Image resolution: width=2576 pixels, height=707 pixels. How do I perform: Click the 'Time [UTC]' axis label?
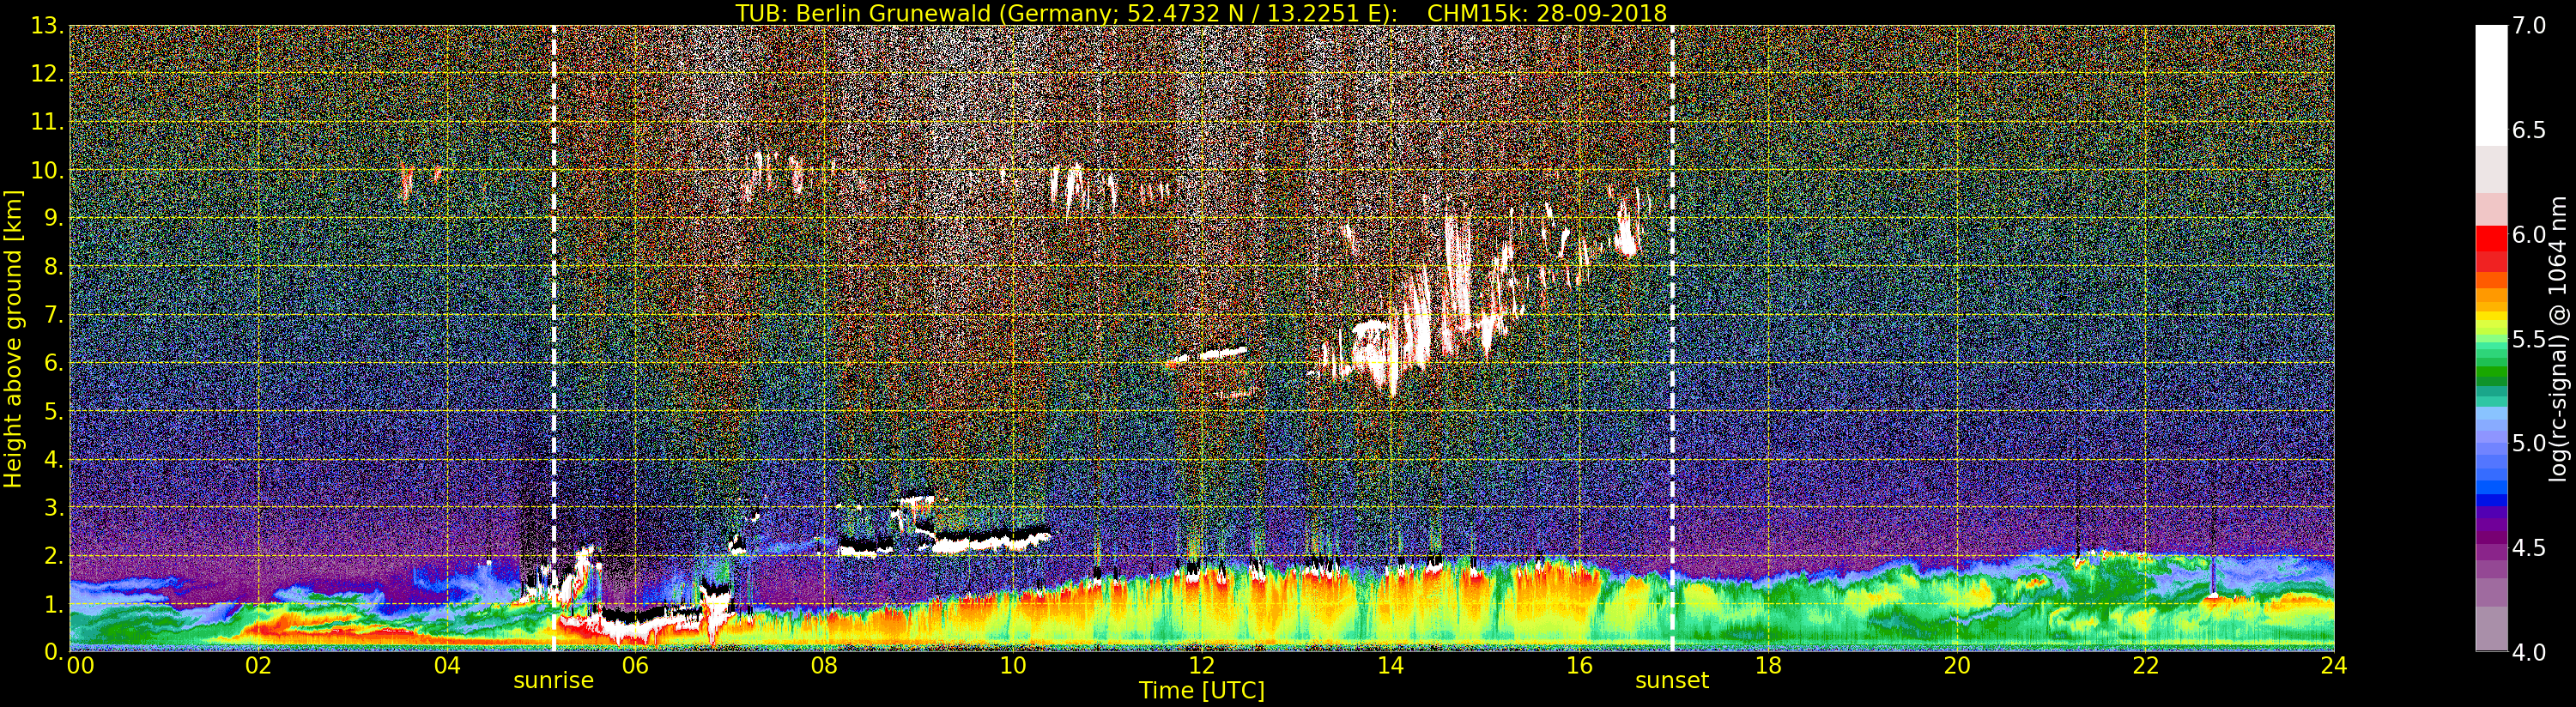coord(1201,691)
